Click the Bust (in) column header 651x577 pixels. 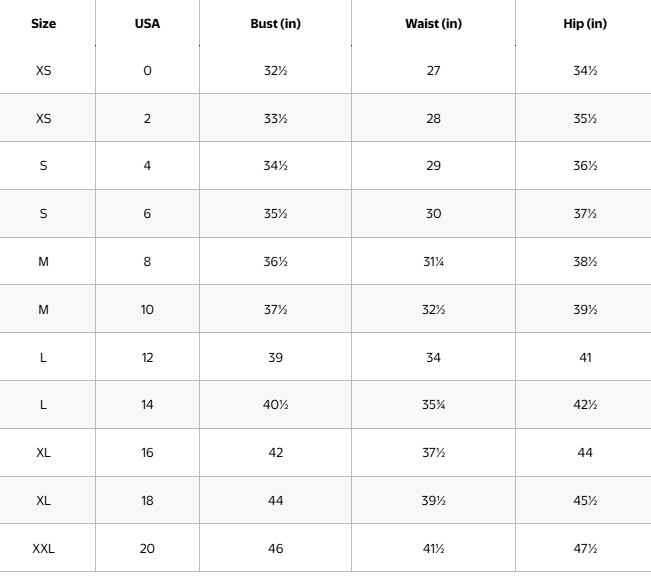[x=275, y=24]
